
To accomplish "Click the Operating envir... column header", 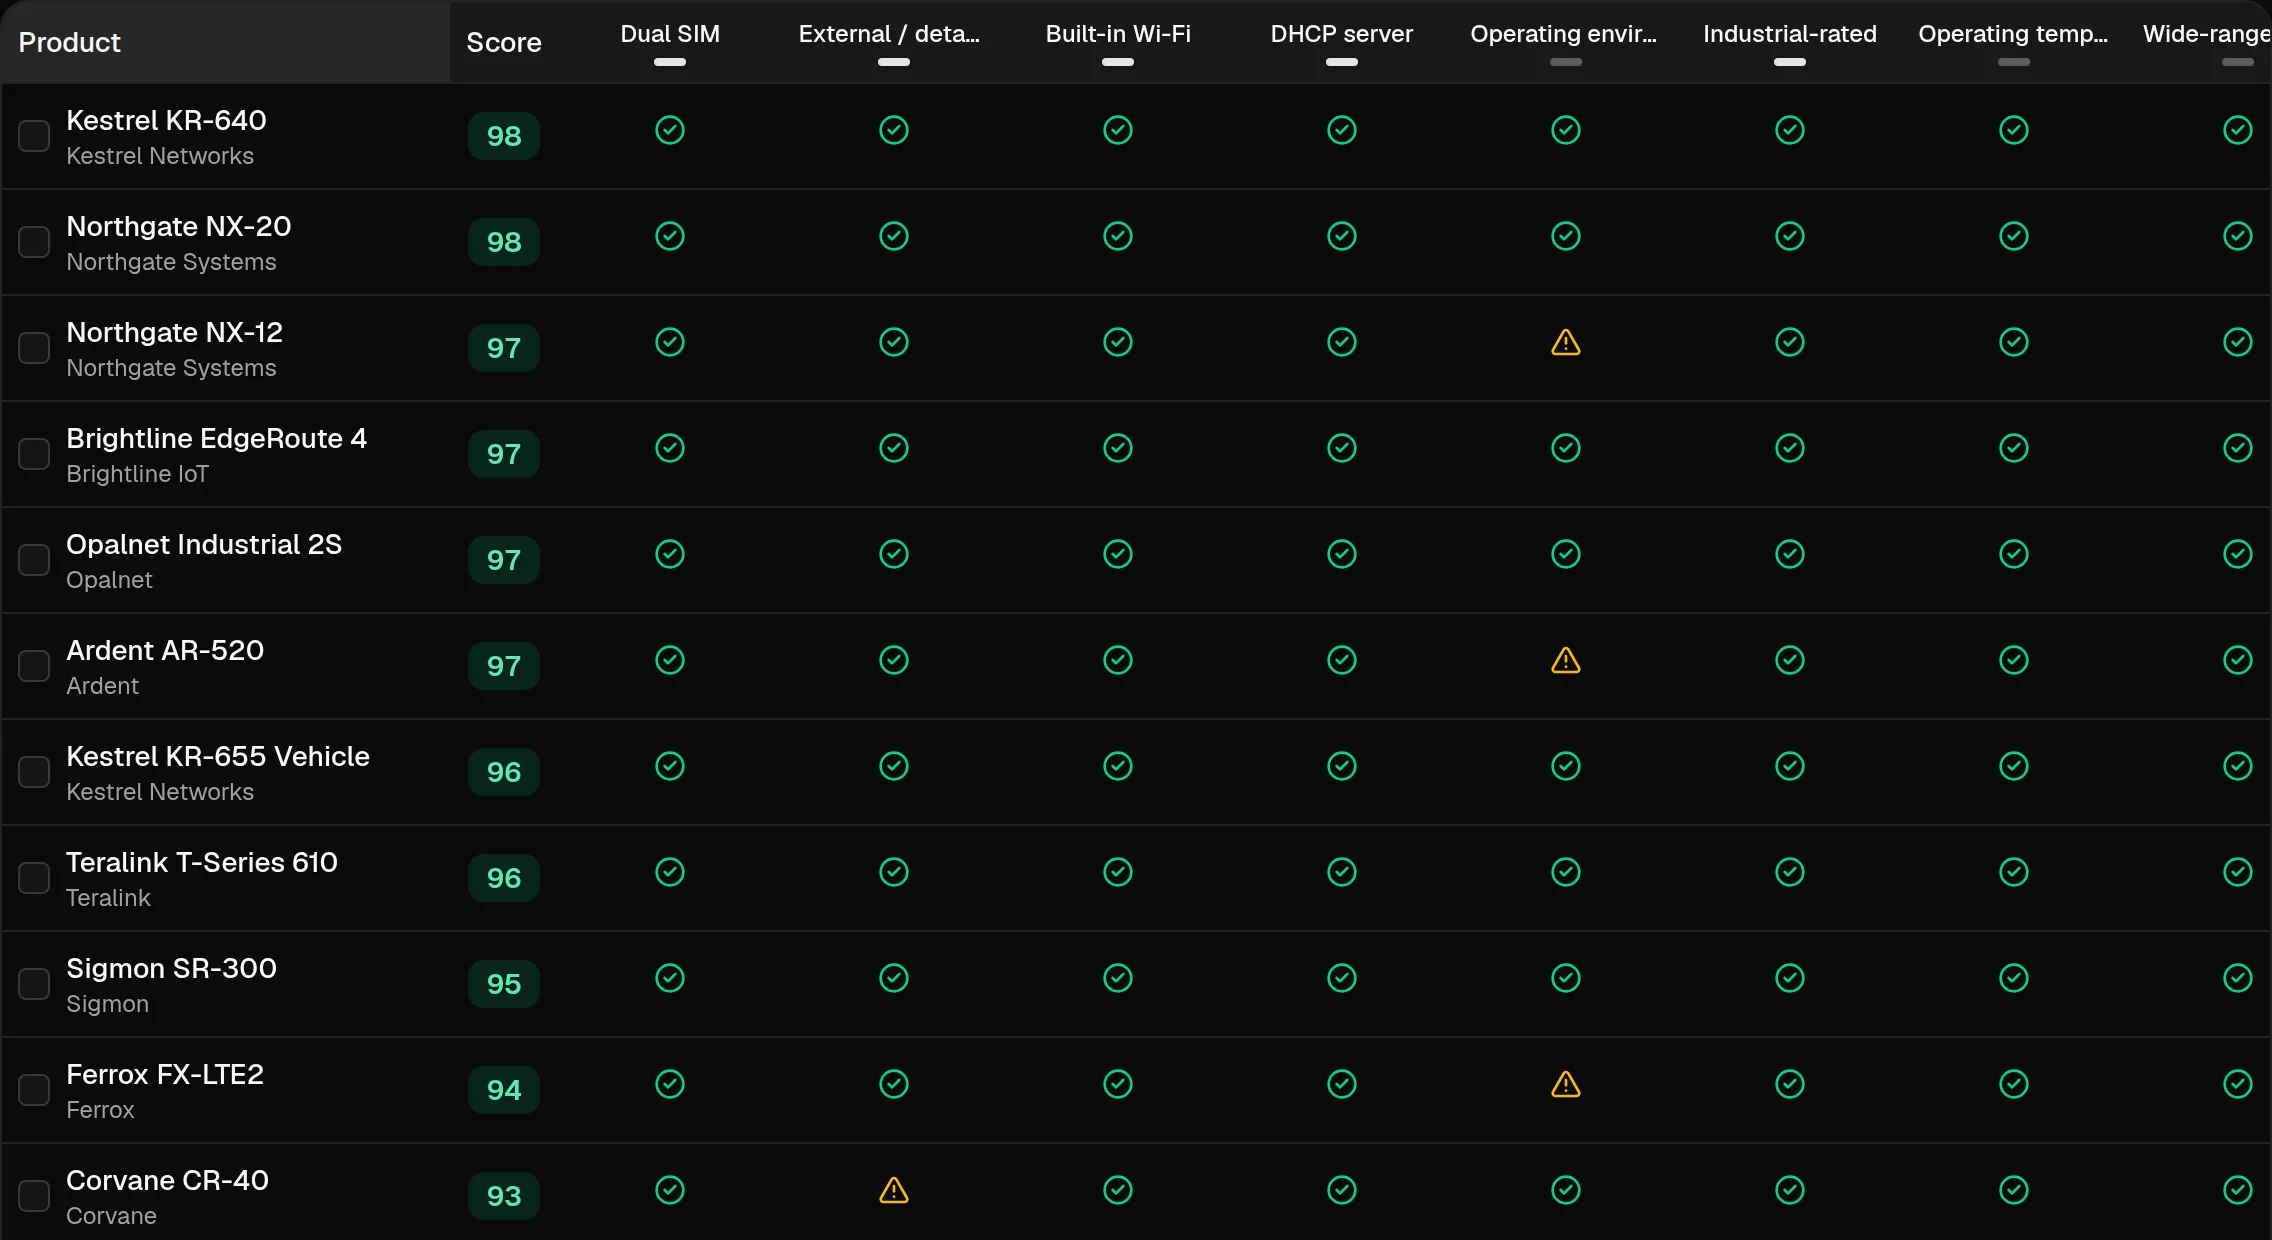I will (x=1564, y=34).
